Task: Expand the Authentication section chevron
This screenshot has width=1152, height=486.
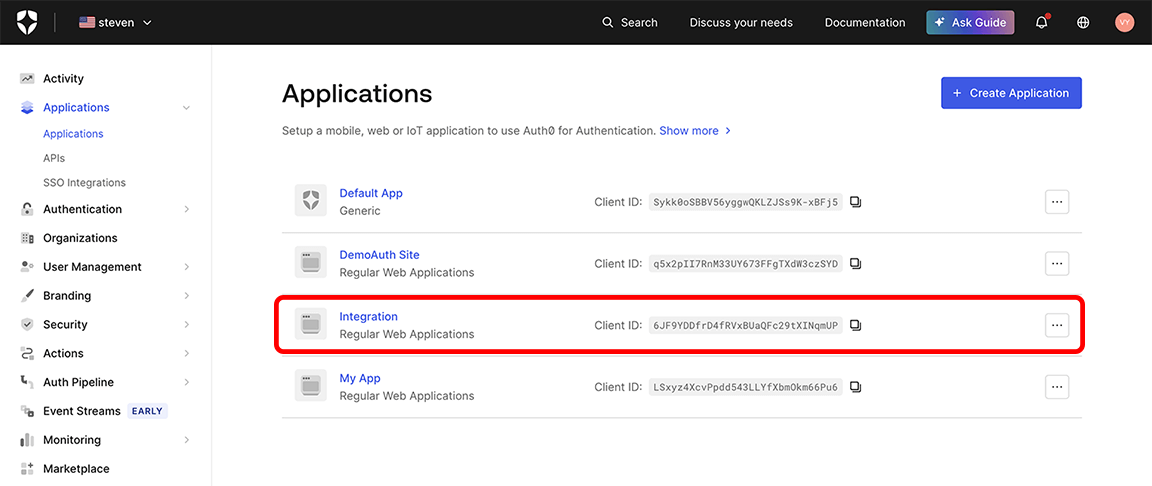Action: click(x=187, y=209)
